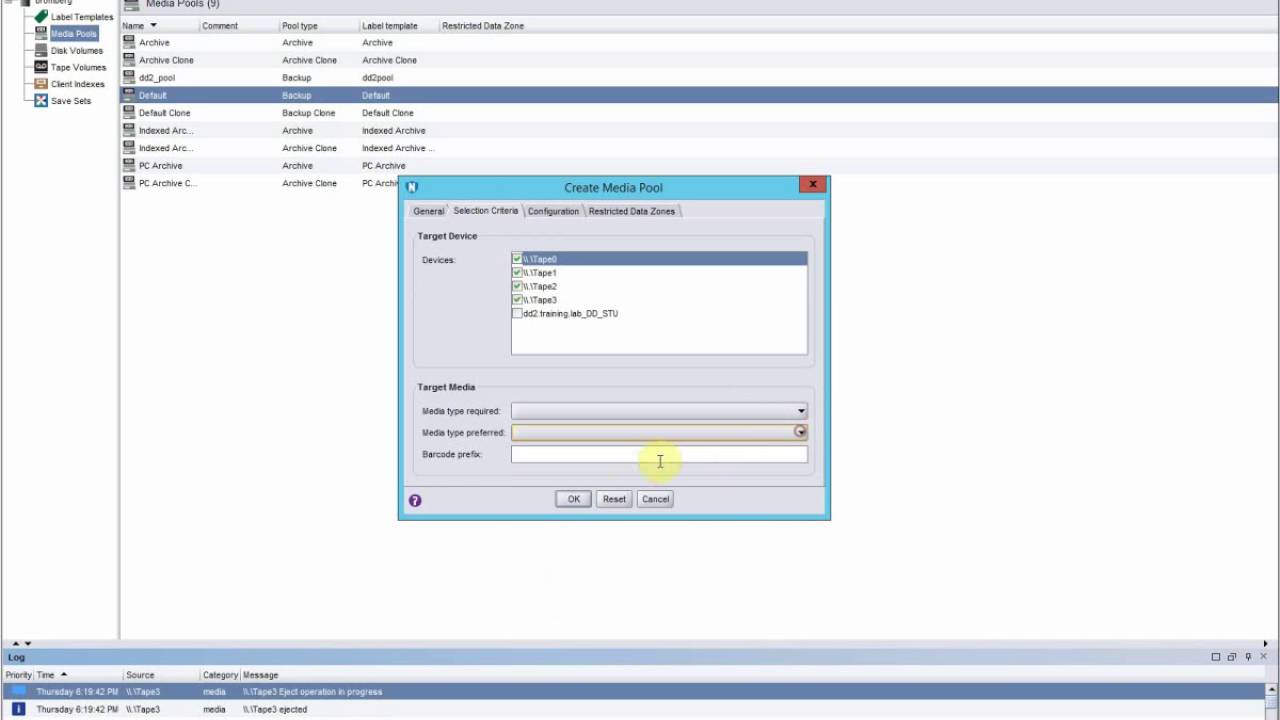Switch to the Restricted Data Zones tab
The height and width of the screenshot is (720, 1280).
click(x=631, y=211)
